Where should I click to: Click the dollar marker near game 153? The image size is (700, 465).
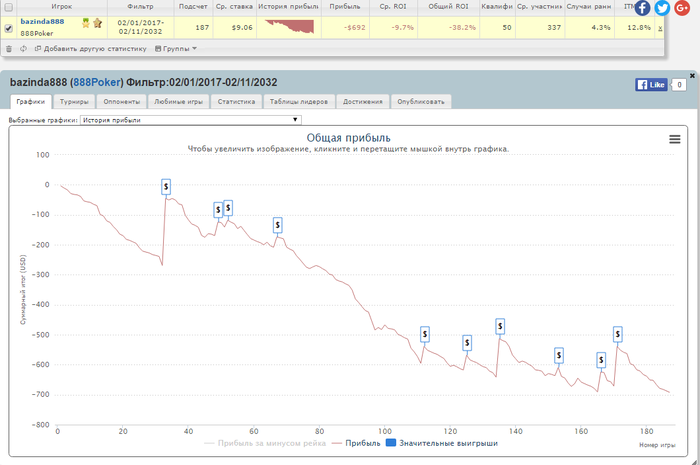point(558,356)
